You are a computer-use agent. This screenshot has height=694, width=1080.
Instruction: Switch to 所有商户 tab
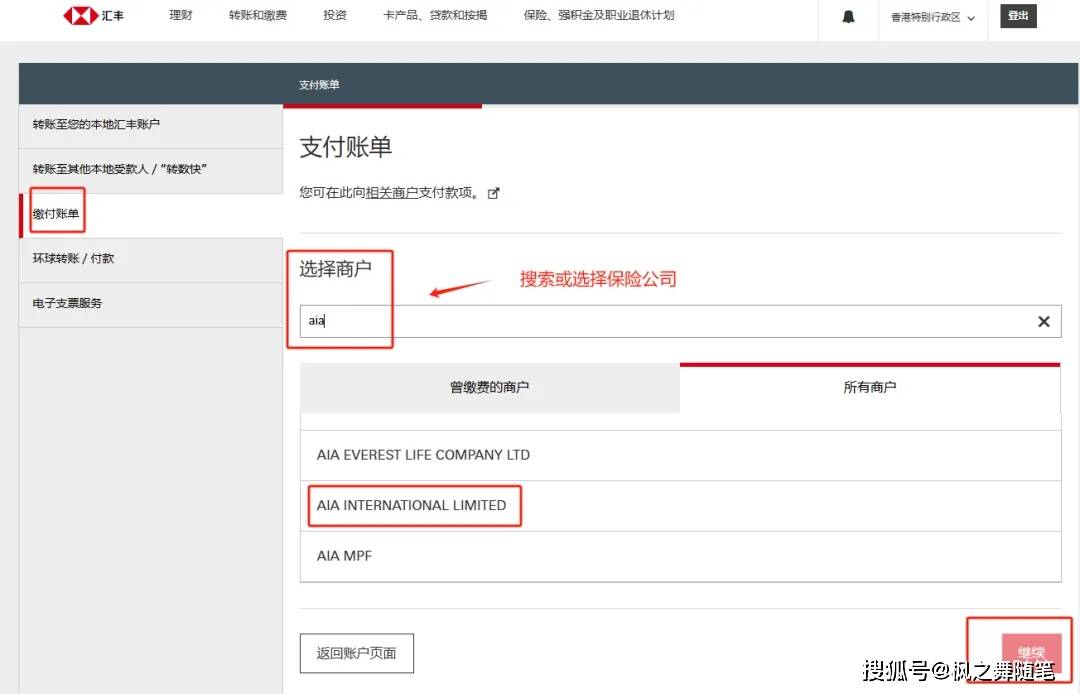coord(870,388)
